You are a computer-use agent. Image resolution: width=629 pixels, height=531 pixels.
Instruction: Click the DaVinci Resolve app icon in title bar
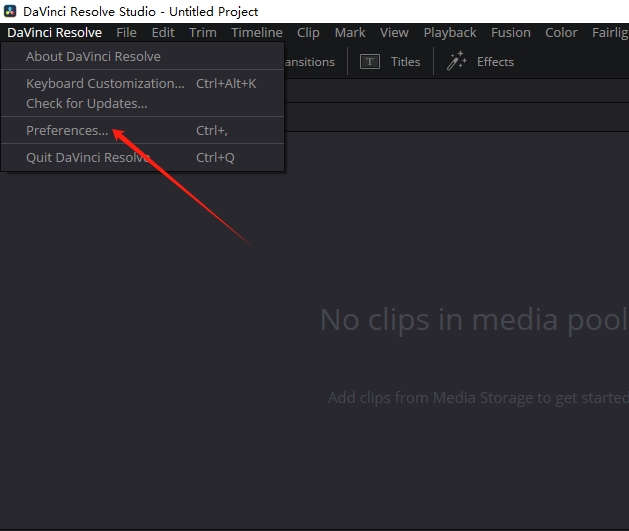(x=10, y=11)
